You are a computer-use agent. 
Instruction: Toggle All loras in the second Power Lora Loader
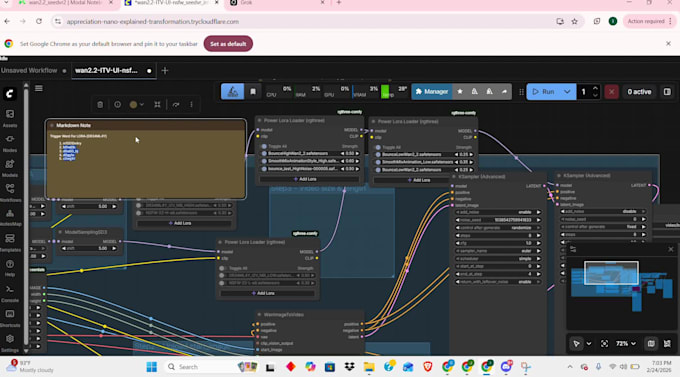tap(378, 148)
